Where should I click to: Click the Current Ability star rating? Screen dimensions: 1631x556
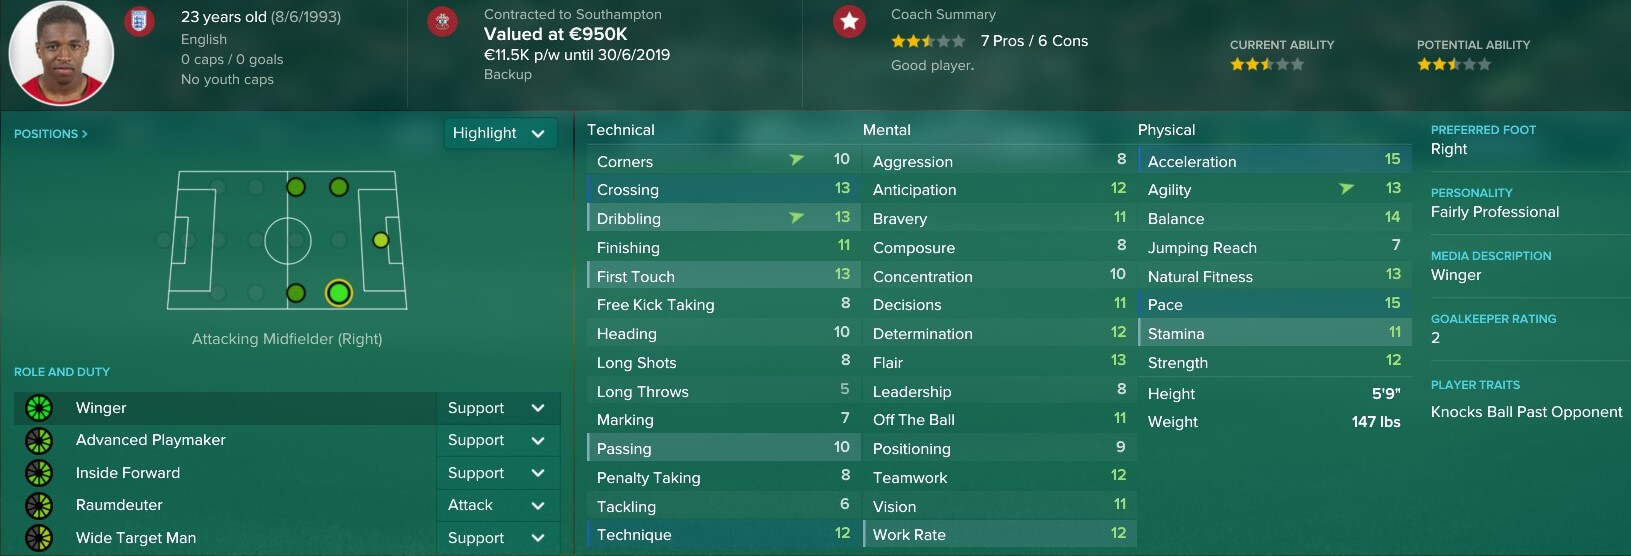click(x=1267, y=64)
